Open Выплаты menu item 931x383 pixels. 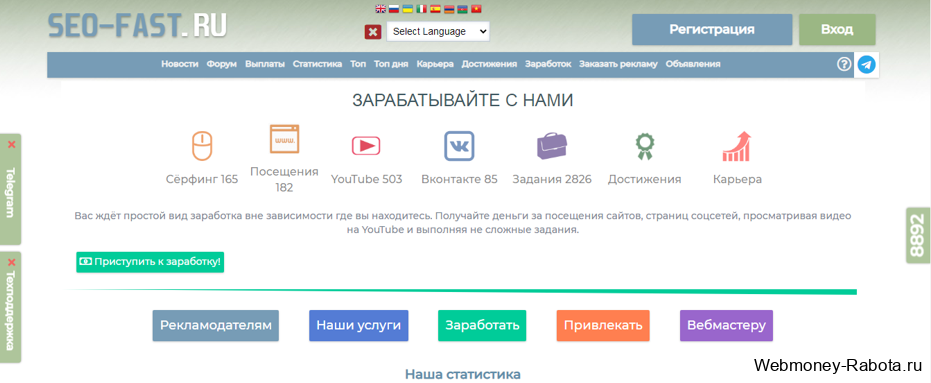(x=265, y=64)
